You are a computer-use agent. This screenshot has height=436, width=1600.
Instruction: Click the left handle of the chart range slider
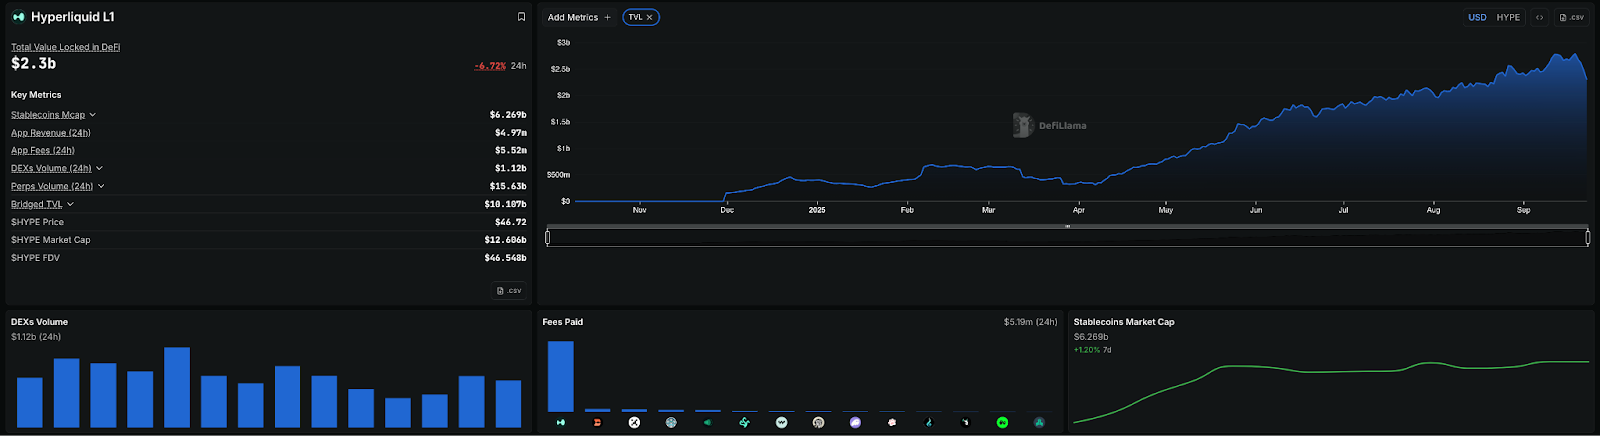pyautogui.click(x=547, y=237)
